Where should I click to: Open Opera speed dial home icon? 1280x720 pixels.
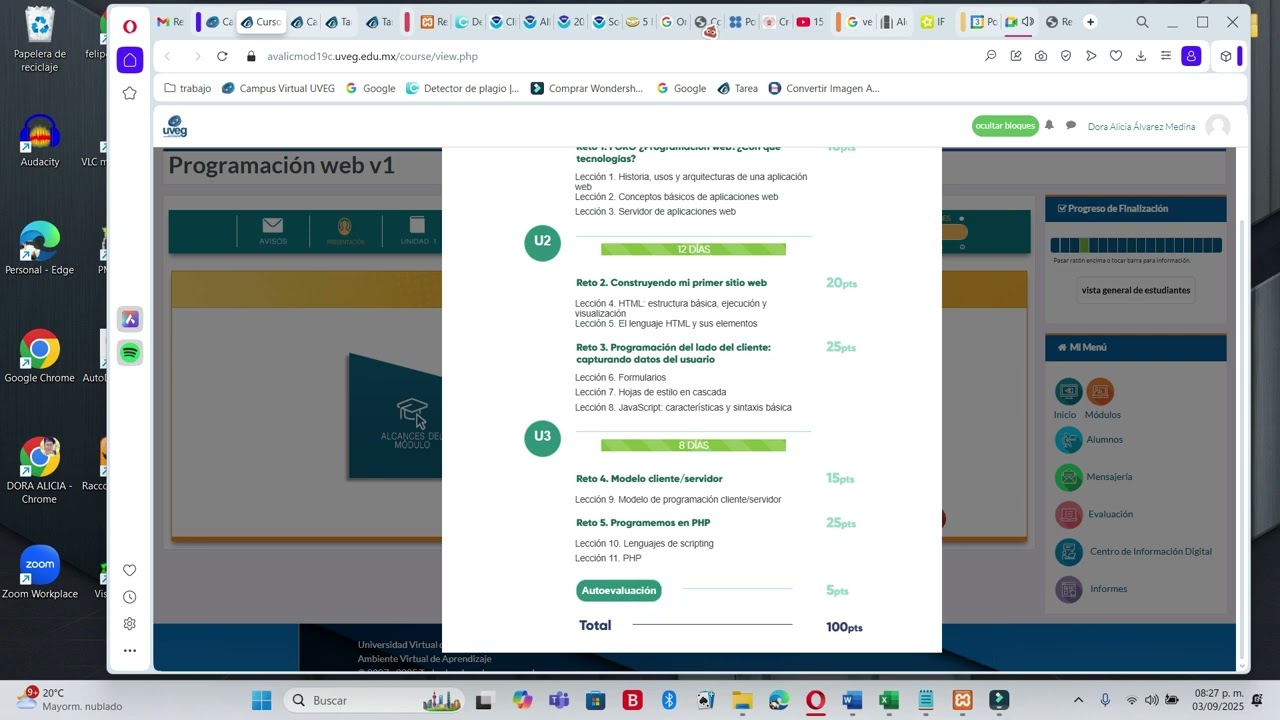[130, 60]
